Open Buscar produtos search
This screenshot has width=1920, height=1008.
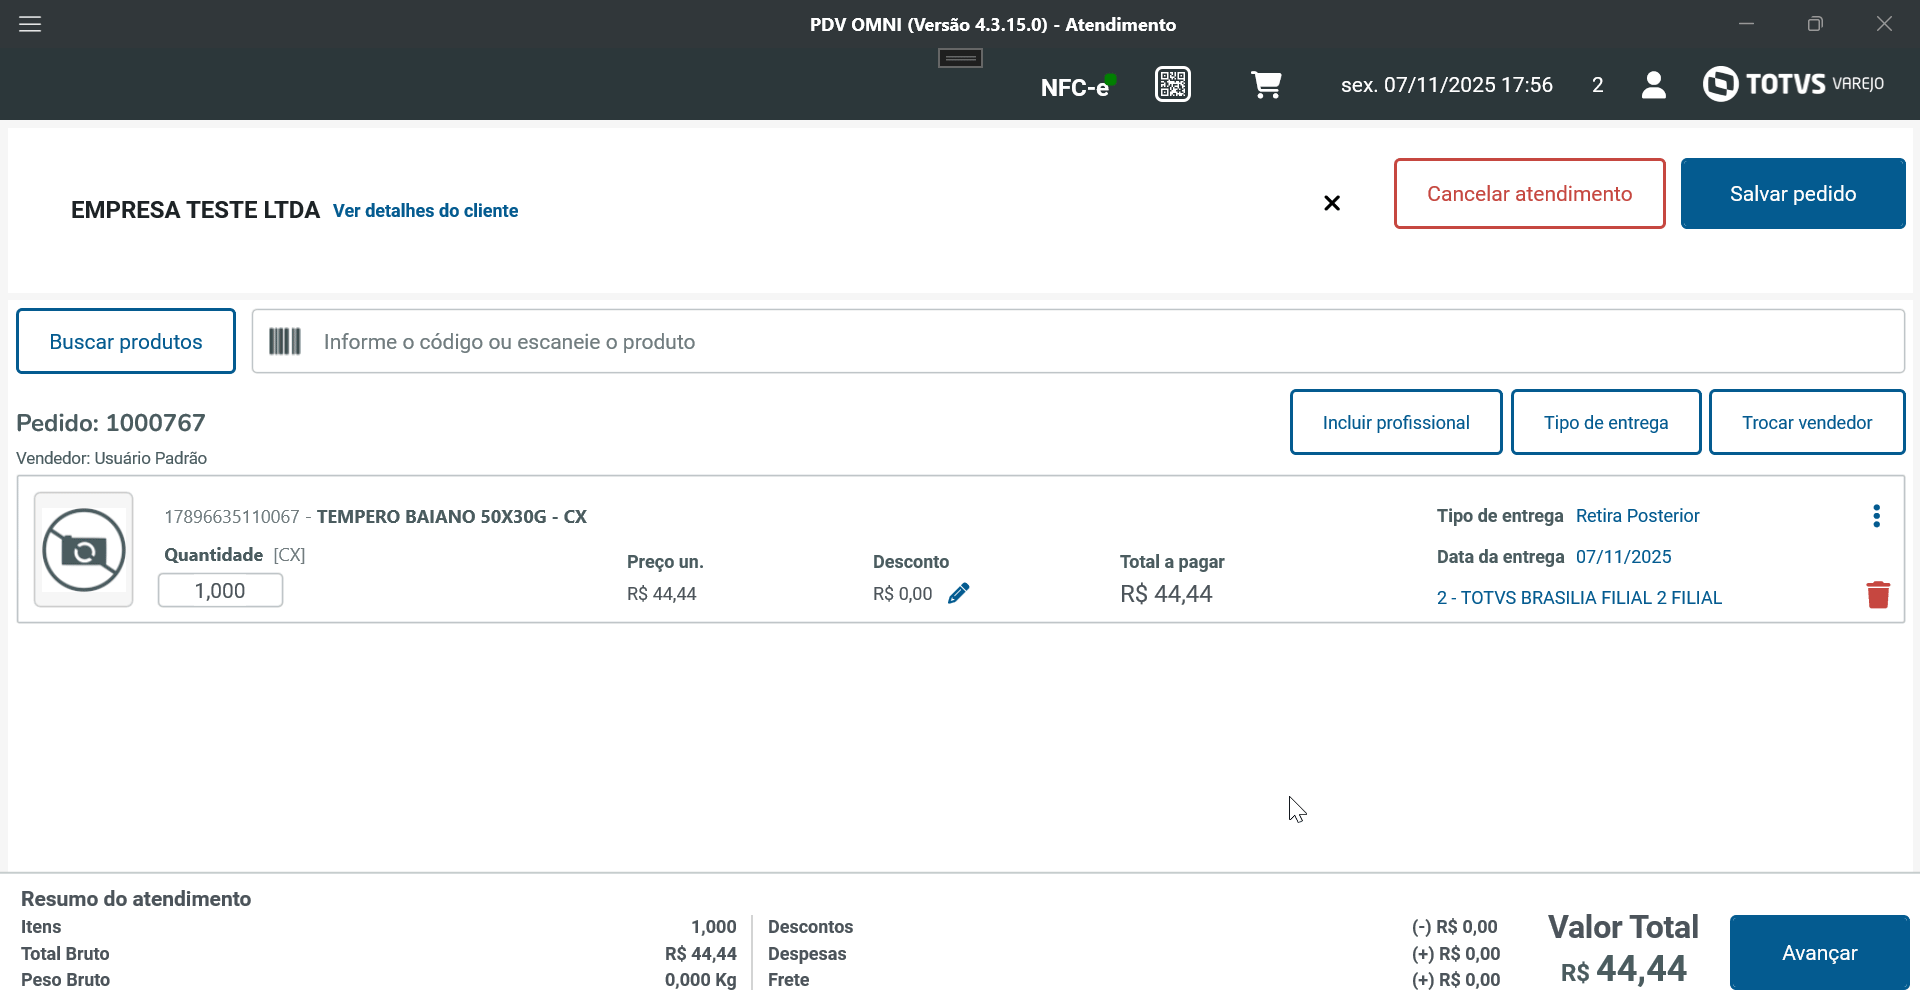pos(126,342)
